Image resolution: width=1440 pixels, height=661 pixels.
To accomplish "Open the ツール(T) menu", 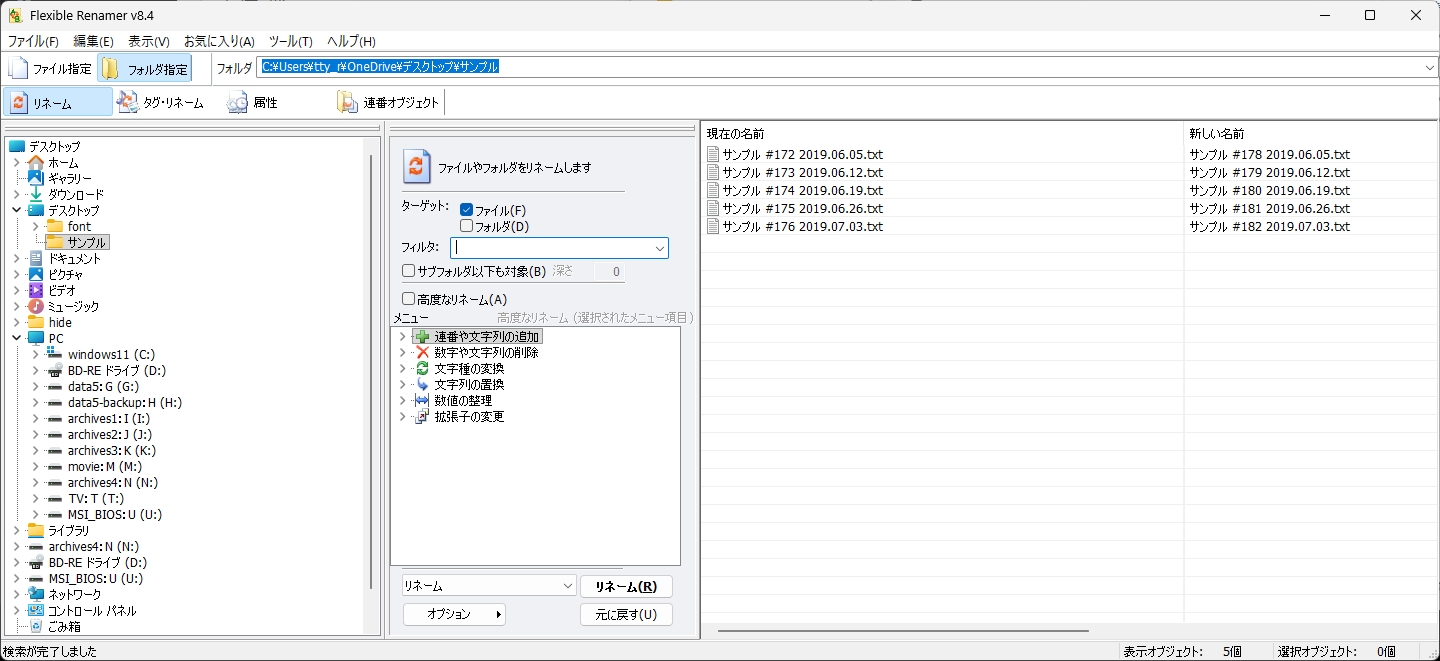I will click(290, 41).
